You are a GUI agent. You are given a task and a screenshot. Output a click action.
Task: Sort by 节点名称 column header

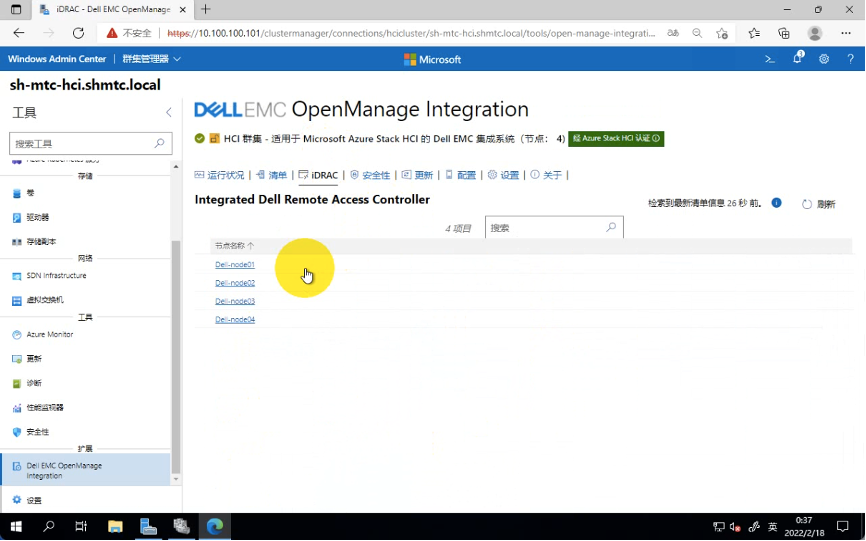click(234, 246)
